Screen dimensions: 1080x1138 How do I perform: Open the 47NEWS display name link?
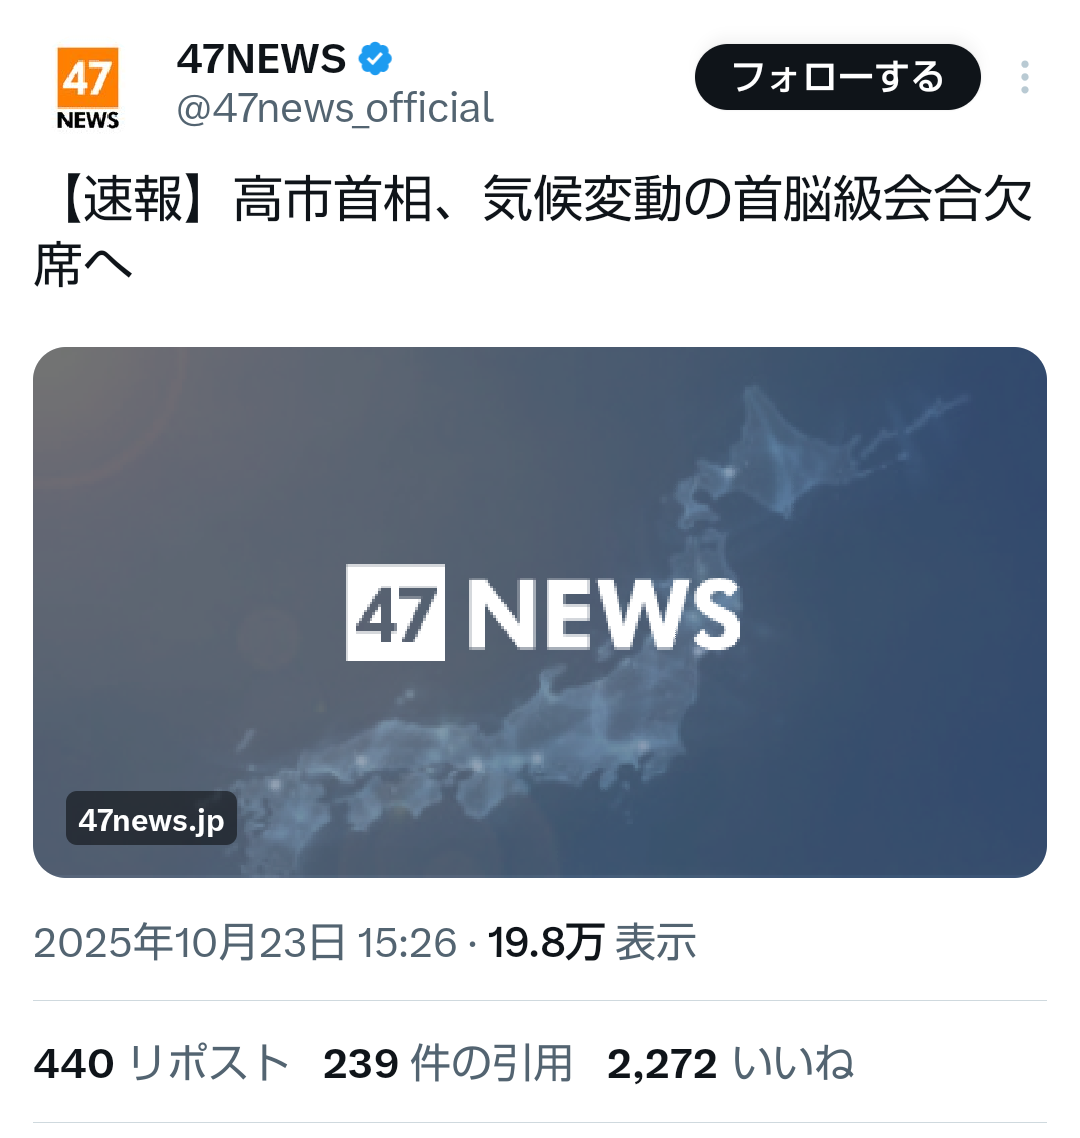(x=261, y=59)
